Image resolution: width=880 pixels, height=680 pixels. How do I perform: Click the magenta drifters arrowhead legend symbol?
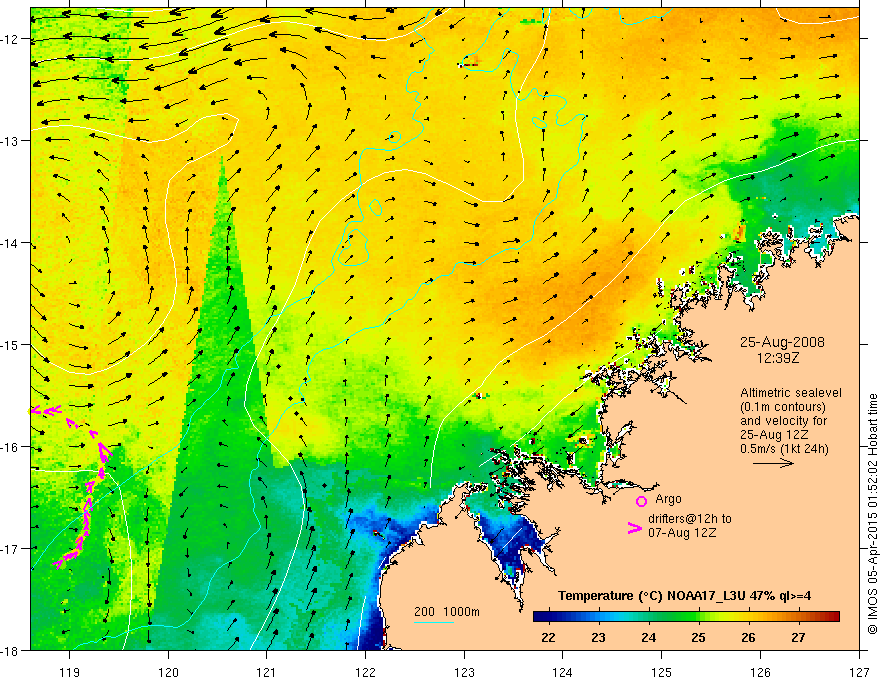click(635, 528)
